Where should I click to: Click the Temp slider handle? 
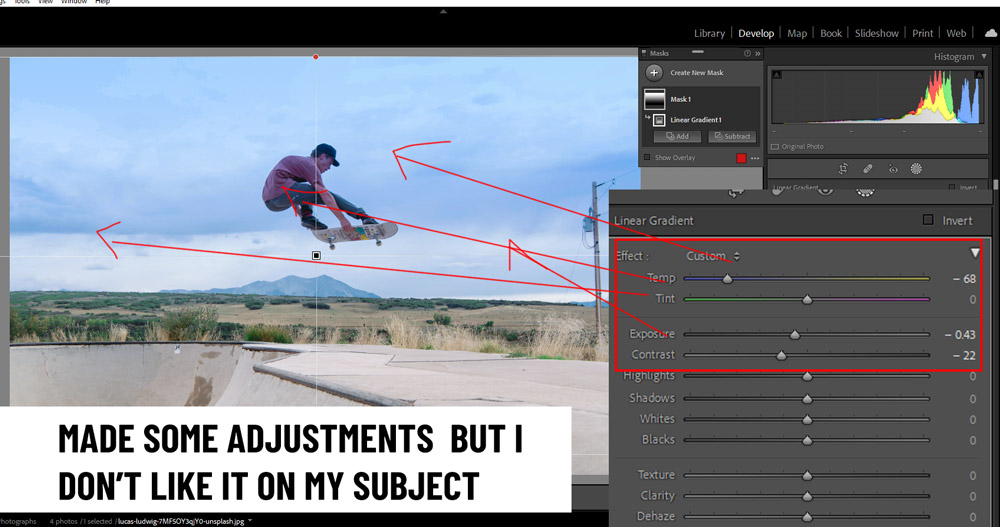[x=727, y=279]
